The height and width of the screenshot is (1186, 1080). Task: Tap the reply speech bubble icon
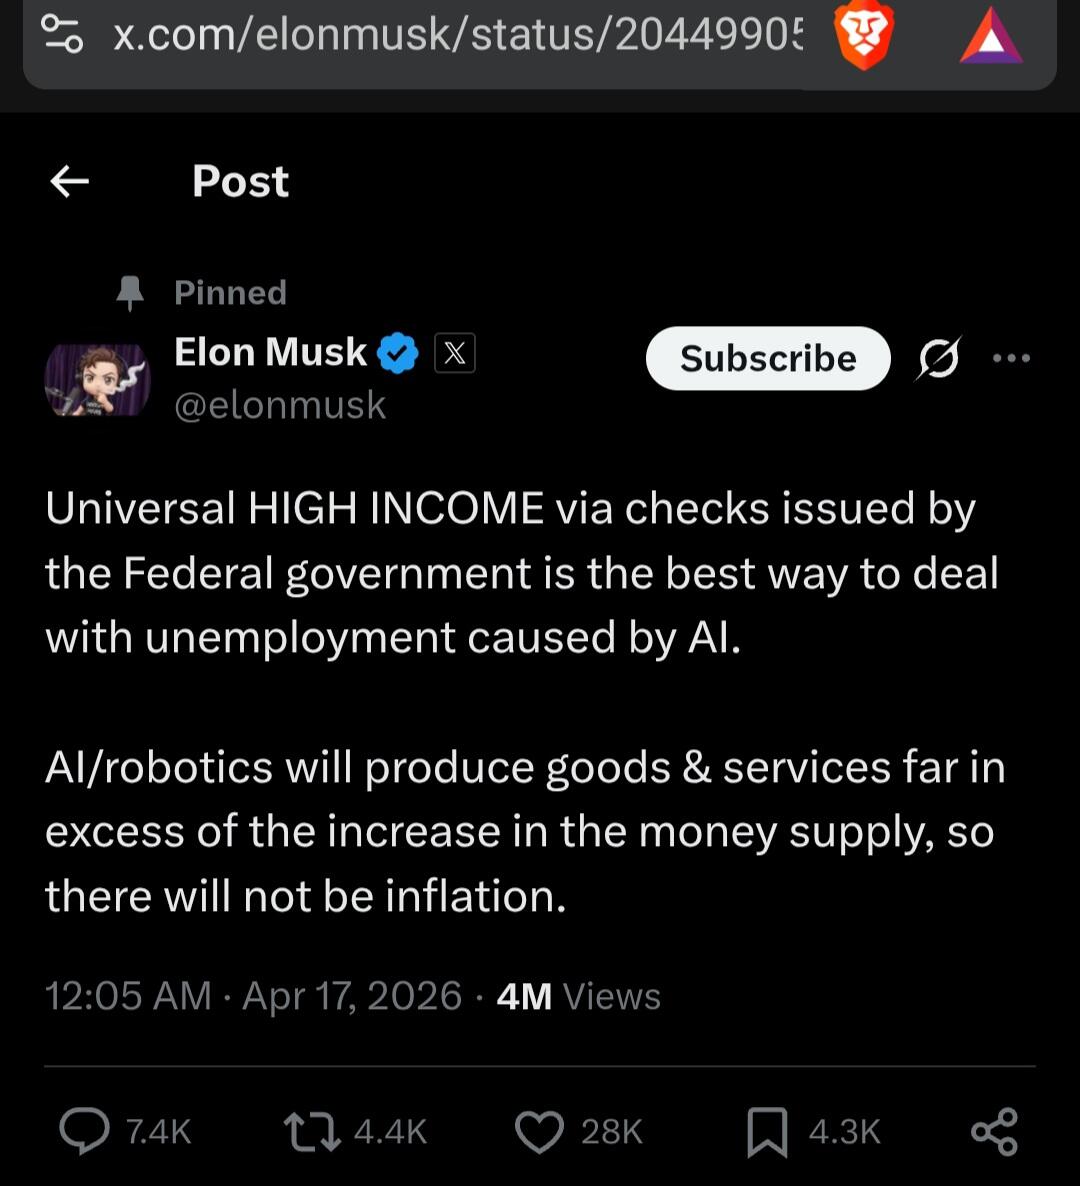coord(85,1131)
